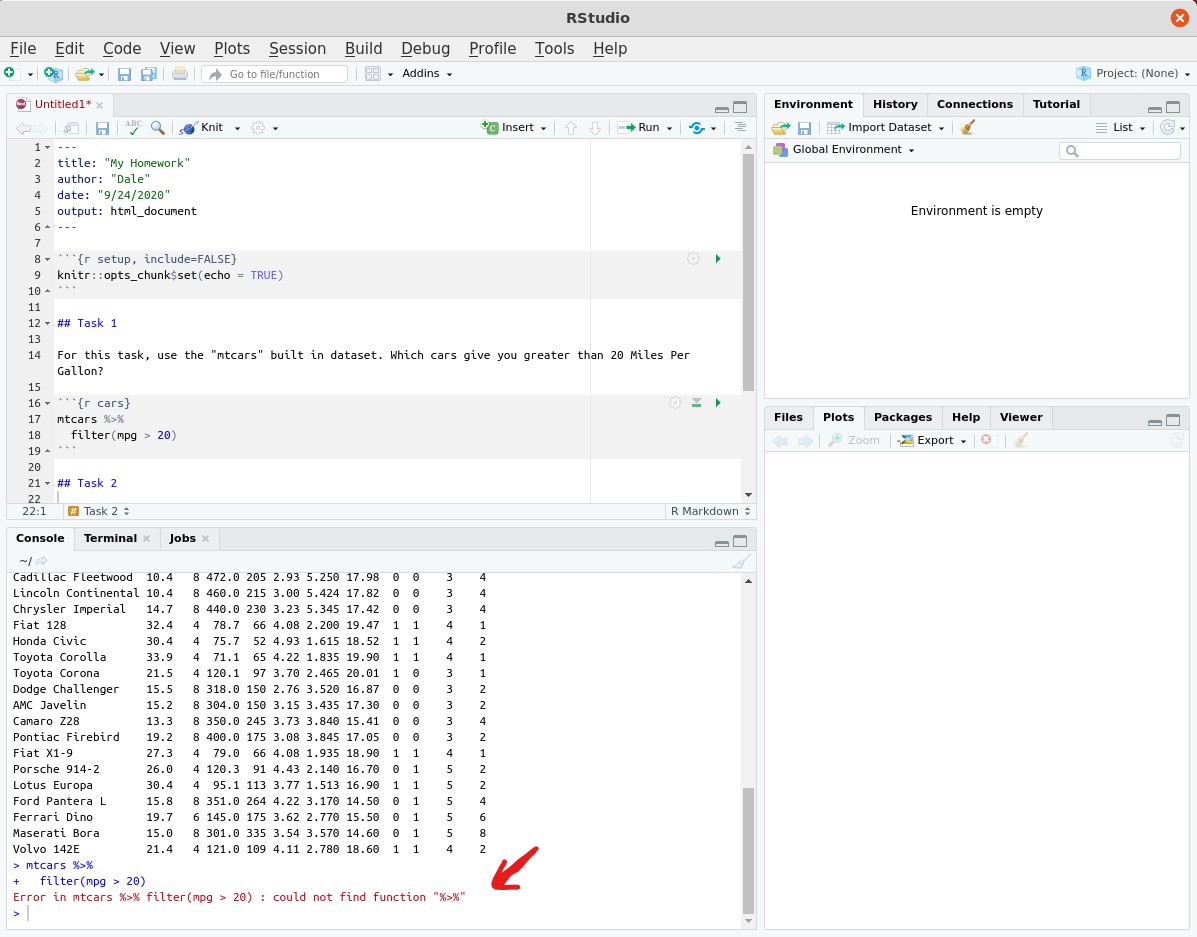This screenshot has height=937, width=1197.
Task: Open the workspace panes grid icon
Action: (373, 73)
